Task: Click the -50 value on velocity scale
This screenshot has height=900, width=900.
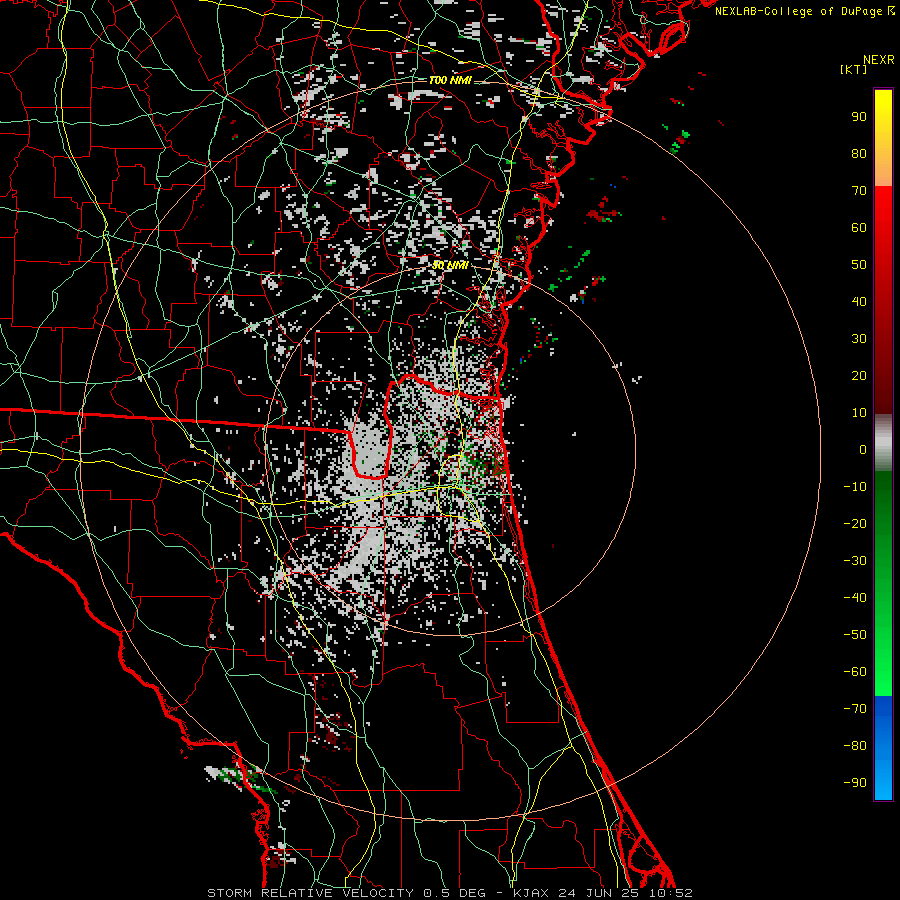Action: 855,635
